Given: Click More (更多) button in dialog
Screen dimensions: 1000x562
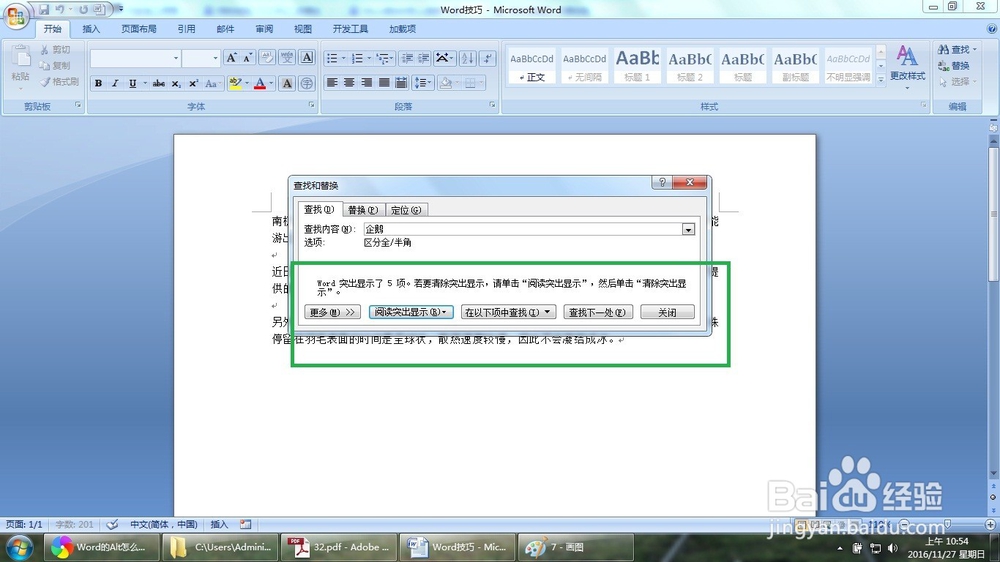Looking at the screenshot, I should coord(332,312).
